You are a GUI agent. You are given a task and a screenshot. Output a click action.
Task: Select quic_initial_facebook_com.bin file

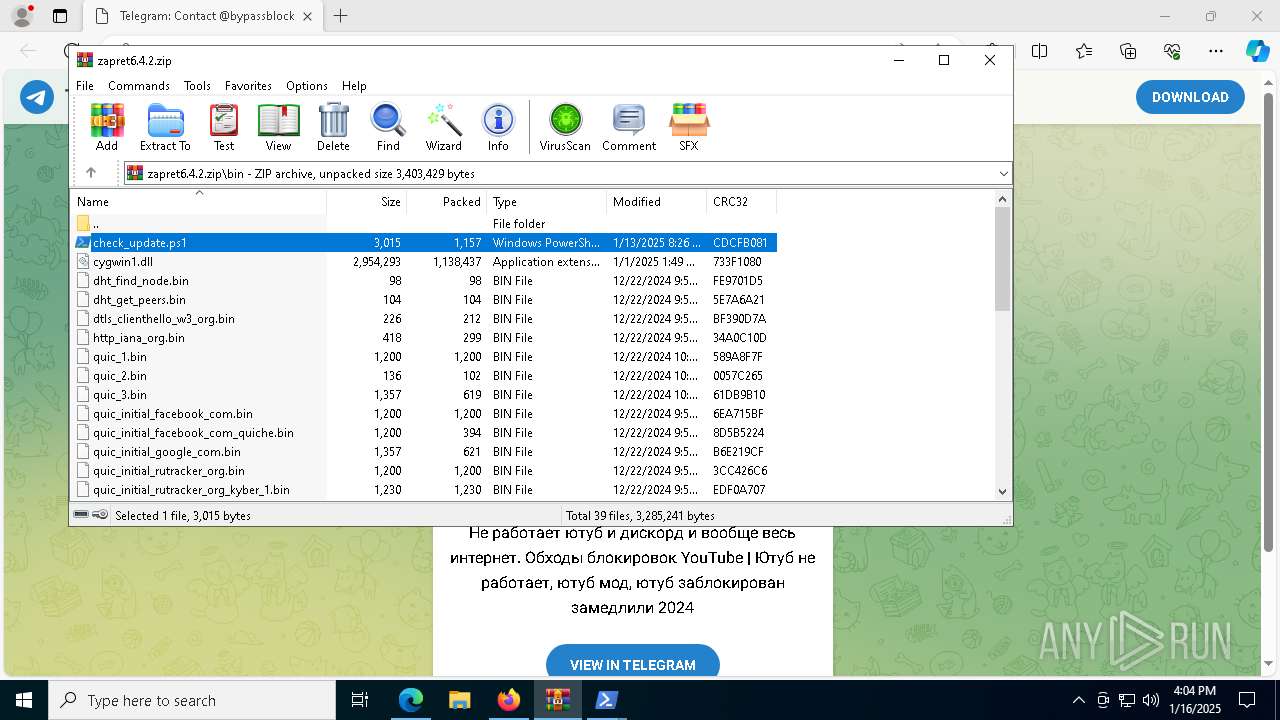[424, 414]
